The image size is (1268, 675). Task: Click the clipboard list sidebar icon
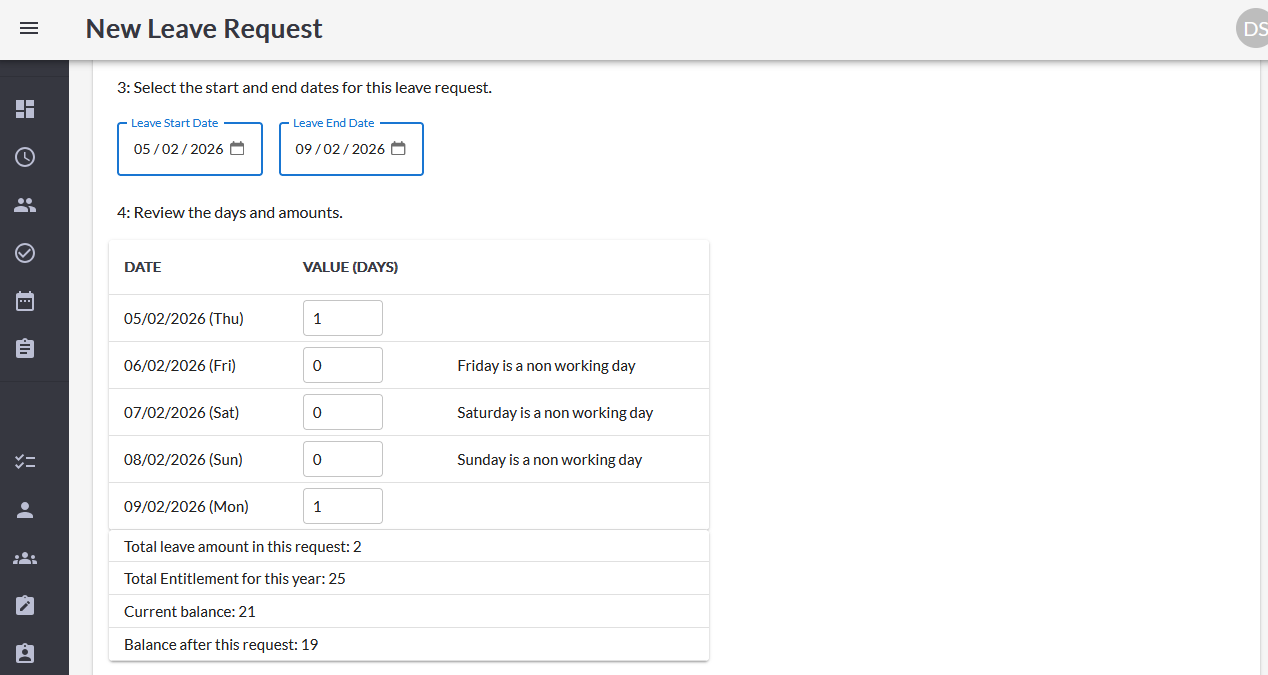(x=25, y=349)
